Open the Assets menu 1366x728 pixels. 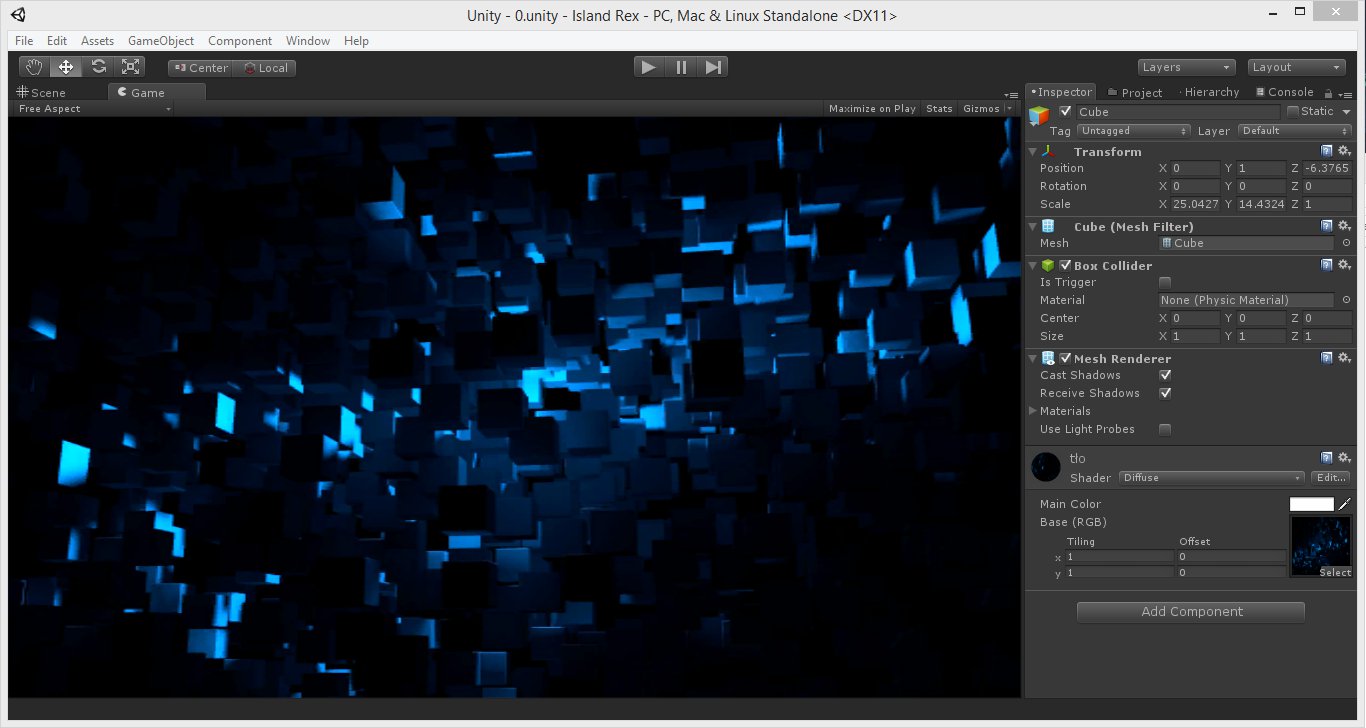[x=98, y=41]
